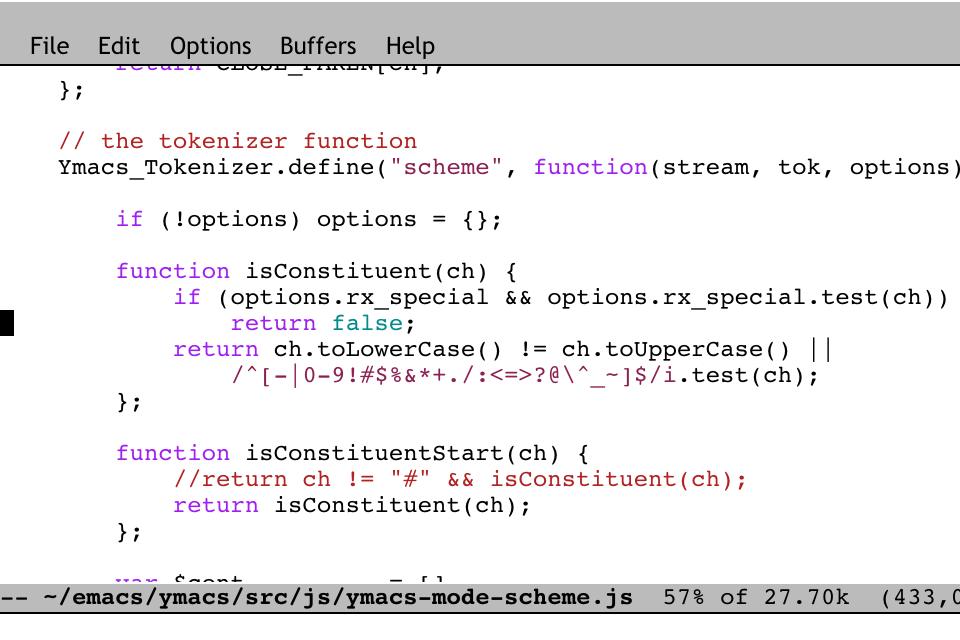Viewport: 960px width, 640px height.
Task: Place cursor in "// the tokenizer function" comment
Action: 238,141
